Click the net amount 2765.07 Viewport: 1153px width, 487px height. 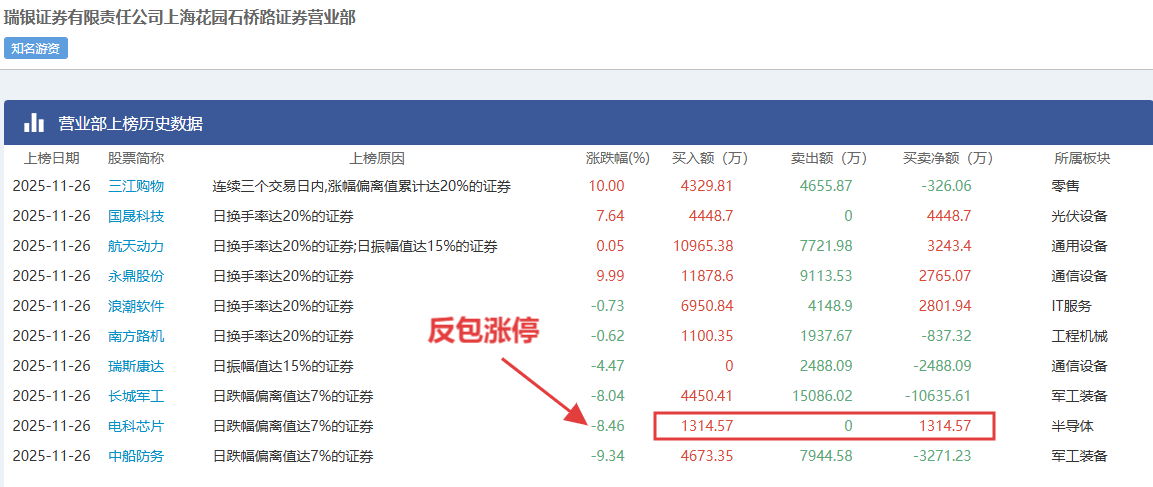946,277
